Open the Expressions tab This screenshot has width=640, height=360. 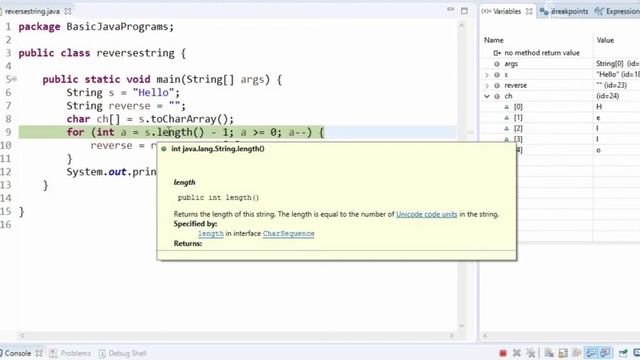(x=622, y=11)
